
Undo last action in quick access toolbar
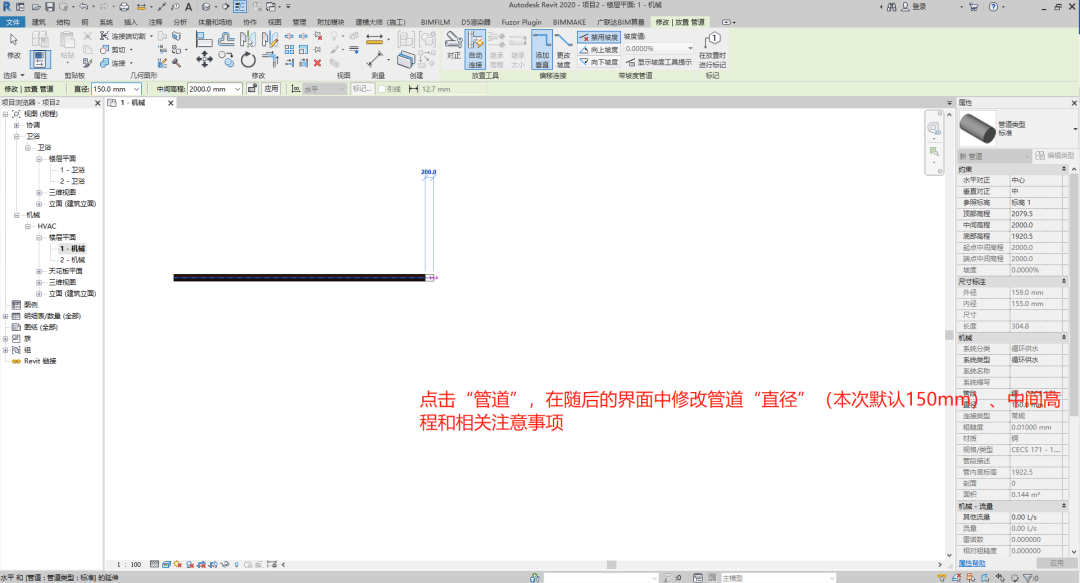pyautogui.click(x=83, y=6)
